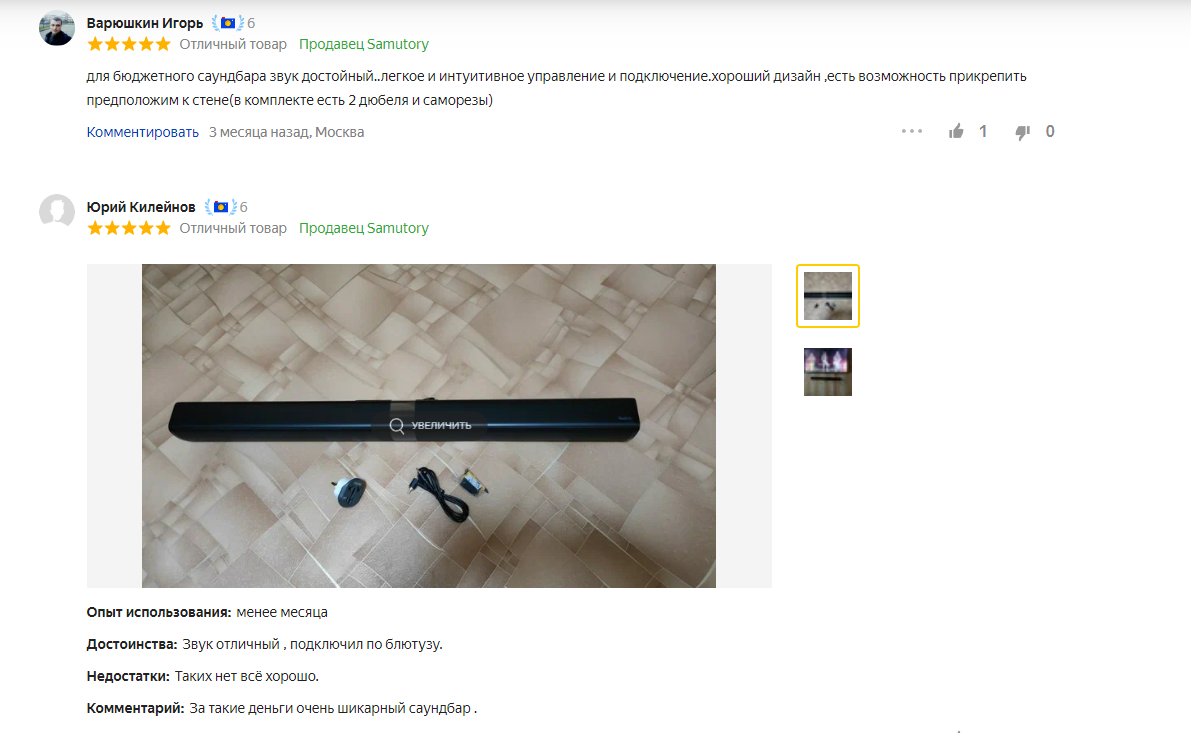Click the magnifier Увеличить overlay on photo
The width and height of the screenshot is (1191, 733).
click(x=430, y=425)
